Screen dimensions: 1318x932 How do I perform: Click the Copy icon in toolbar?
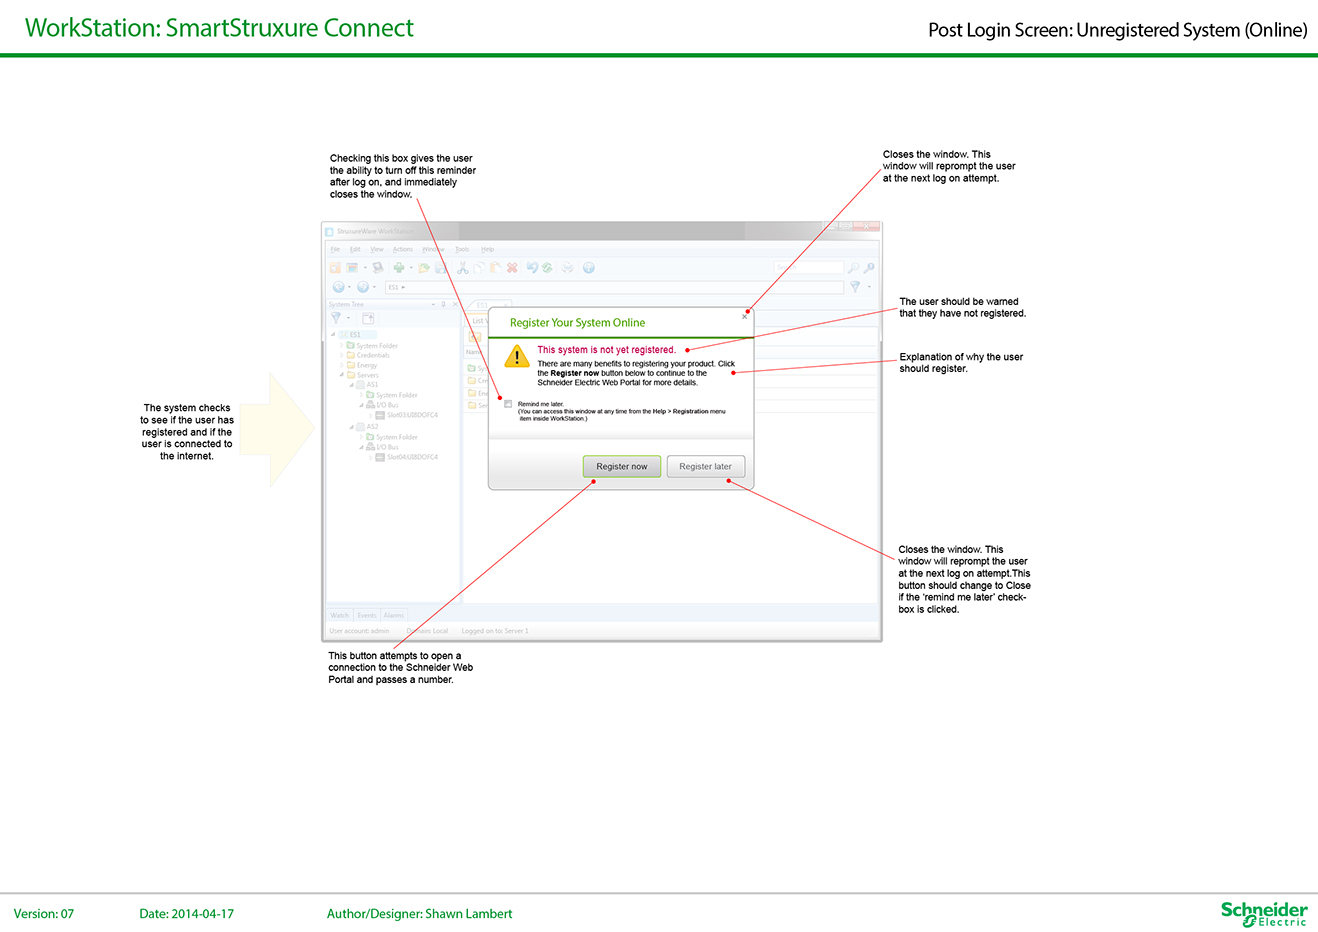(479, 268)
